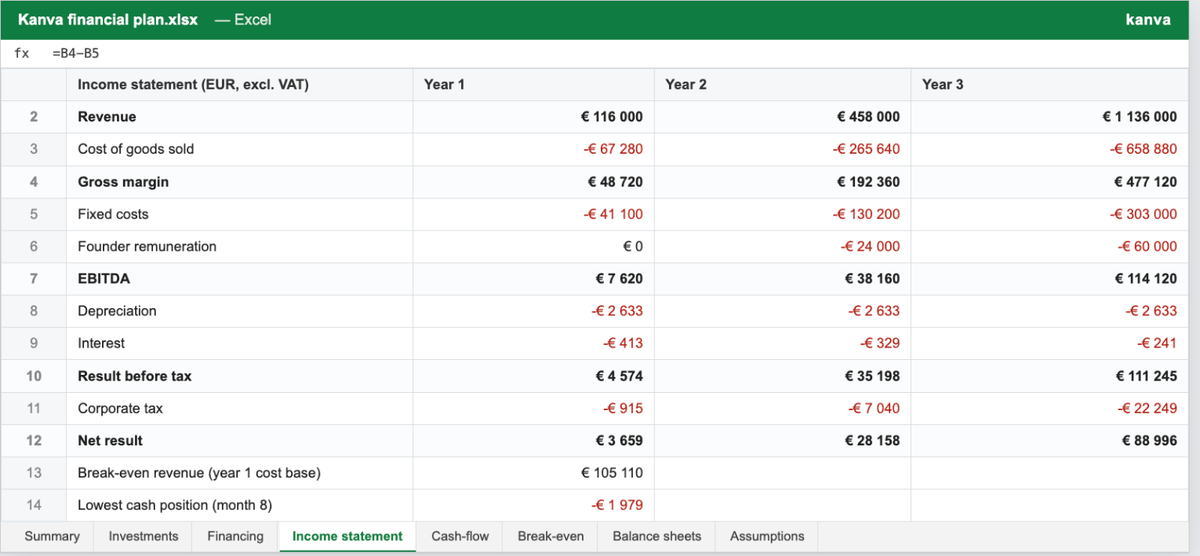The width and height of the screenshot is (1200, 556).
Task: Select corporate tax cell -€ 22 249
Action: coord(1049,408)
